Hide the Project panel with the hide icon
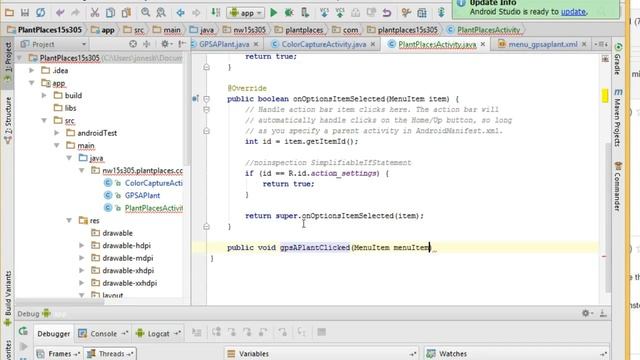The height and width of the screenshot is (360, 640). 182,44
